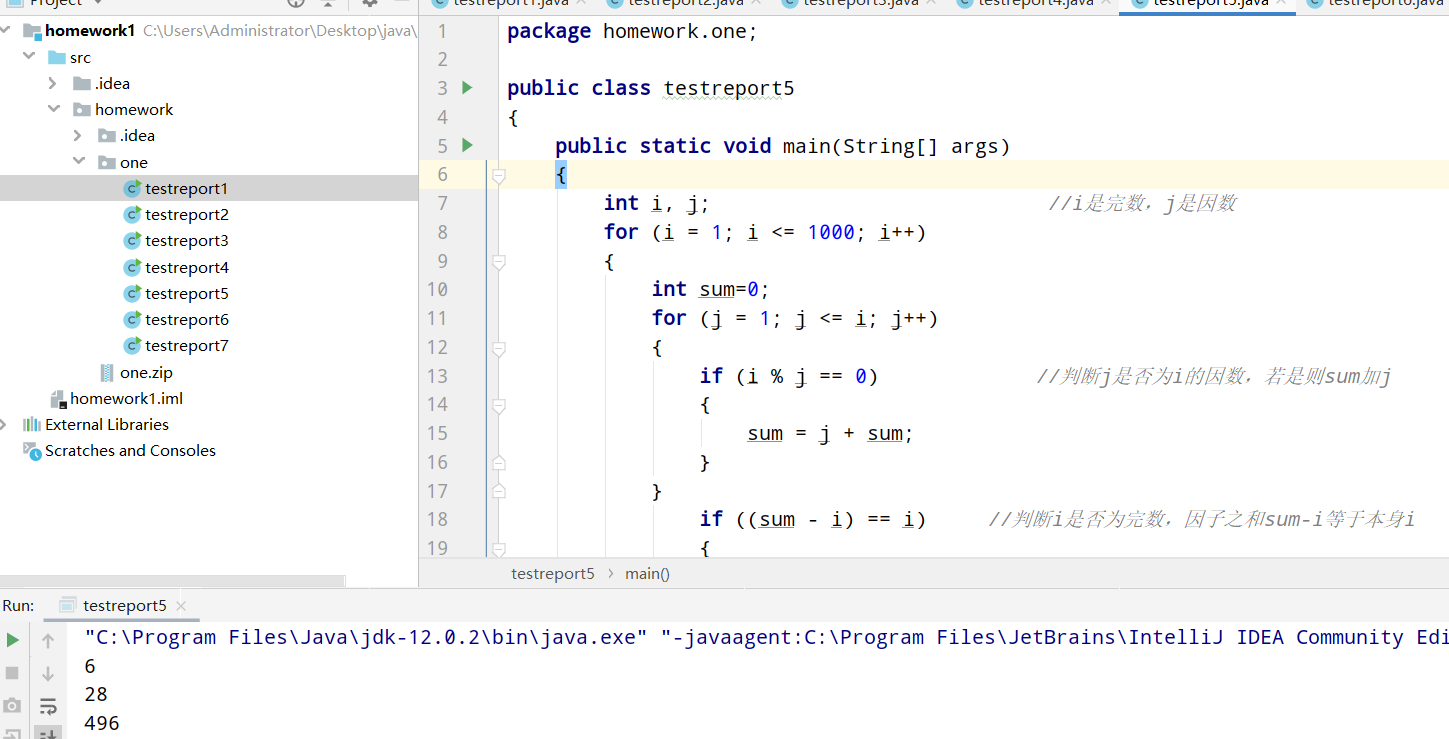Click the number 1000 in the for loop
The width and height of the screenshot is (1449, 739).
(831, 232)
